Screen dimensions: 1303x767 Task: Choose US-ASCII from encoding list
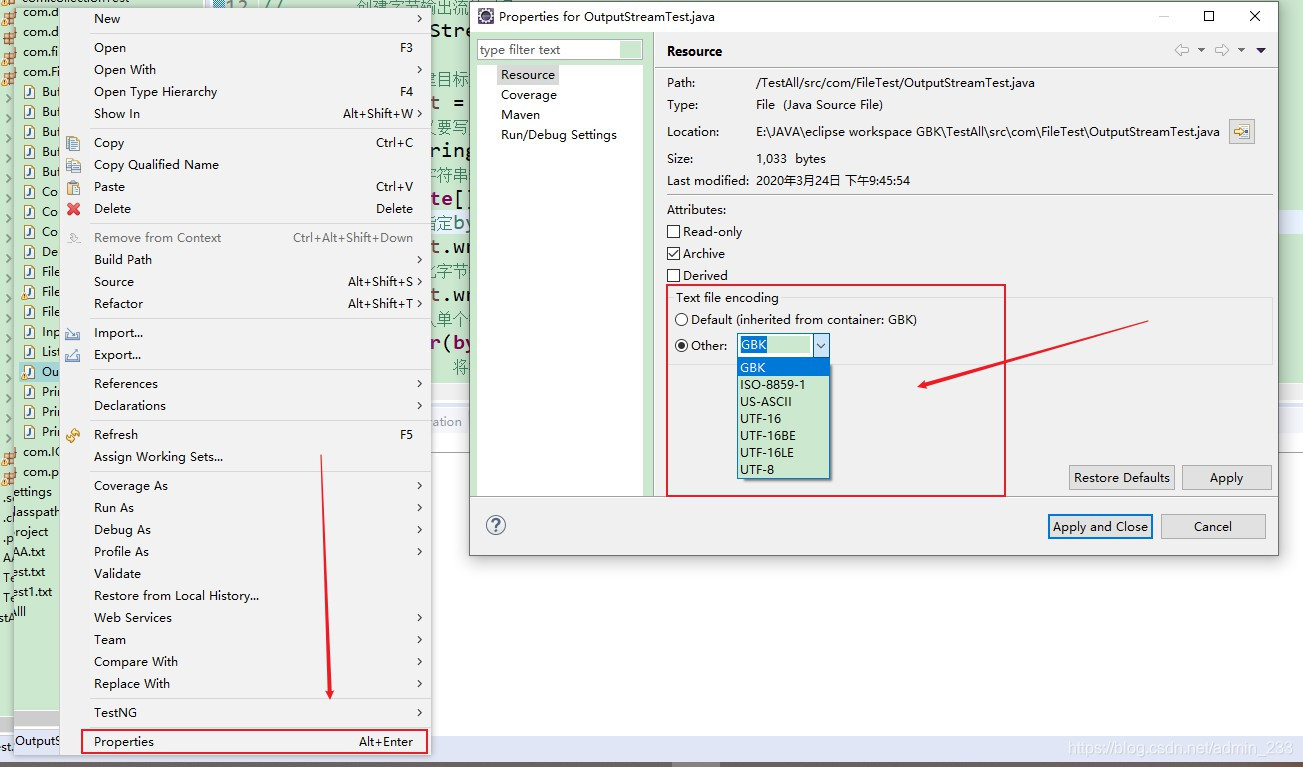[x=783, y=401]
